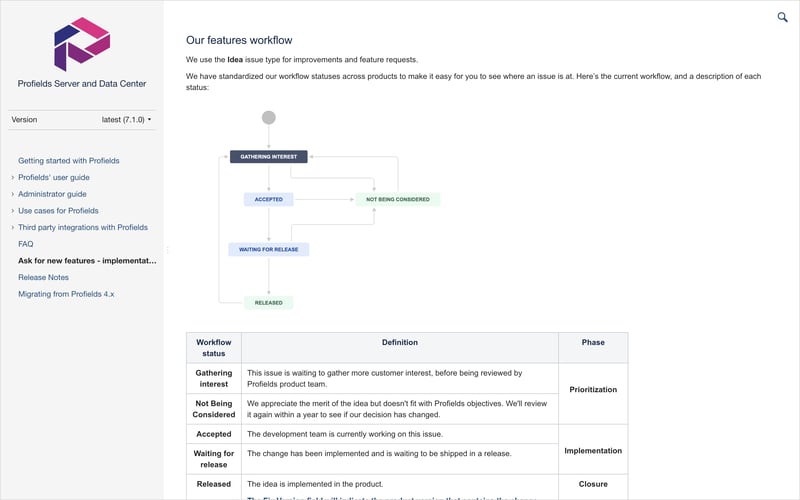
Task: Open Profields' user guide page
Action: pyautogui.click(x=54, y=178)
